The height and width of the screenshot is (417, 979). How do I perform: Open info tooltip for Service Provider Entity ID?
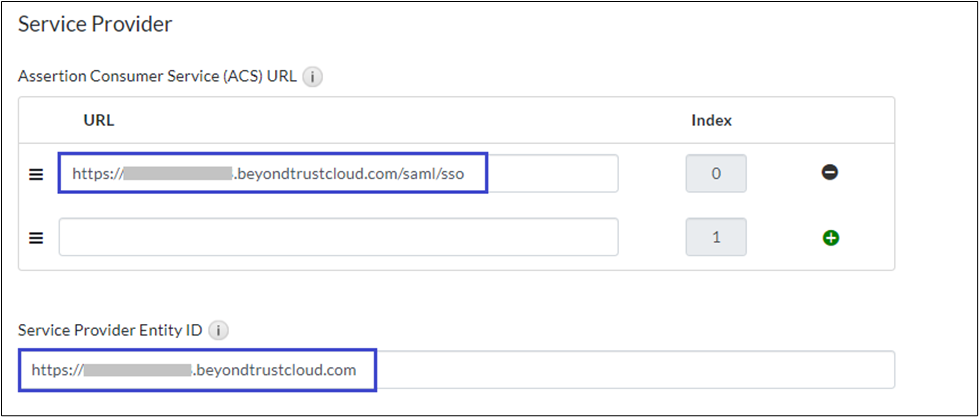click(220, 329)
